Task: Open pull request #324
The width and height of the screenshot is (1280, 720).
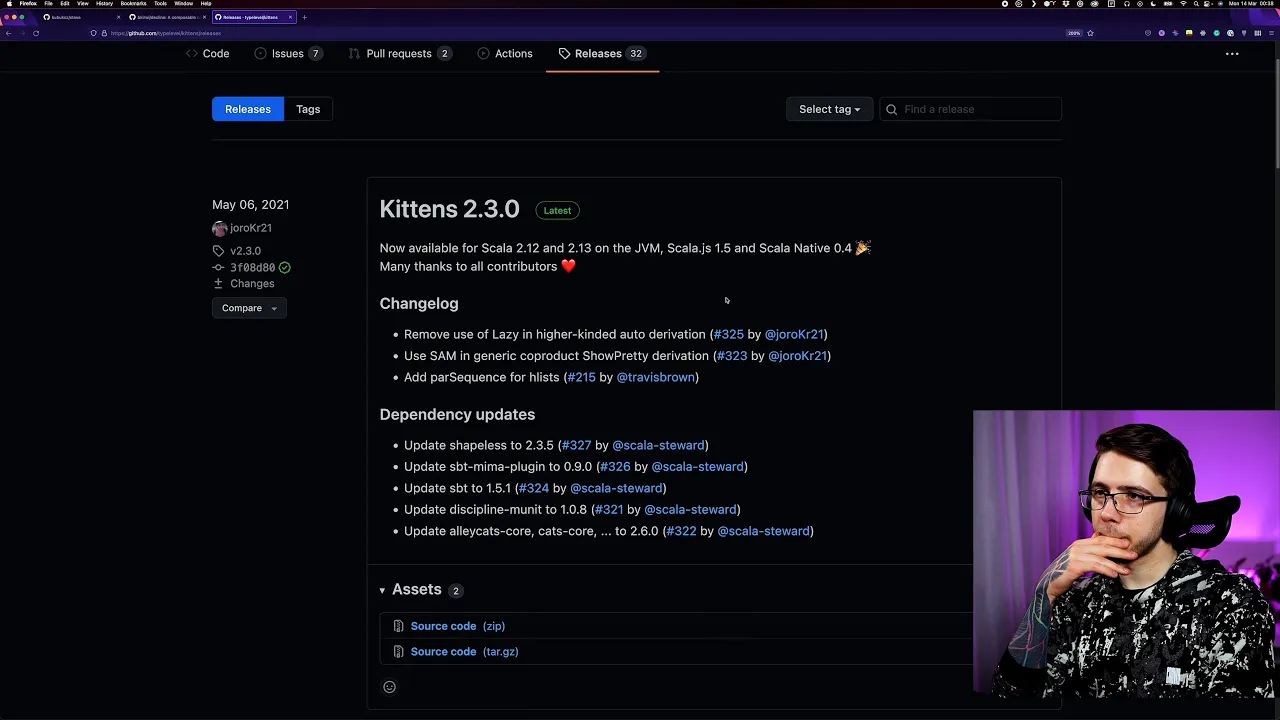Action: 534,488
